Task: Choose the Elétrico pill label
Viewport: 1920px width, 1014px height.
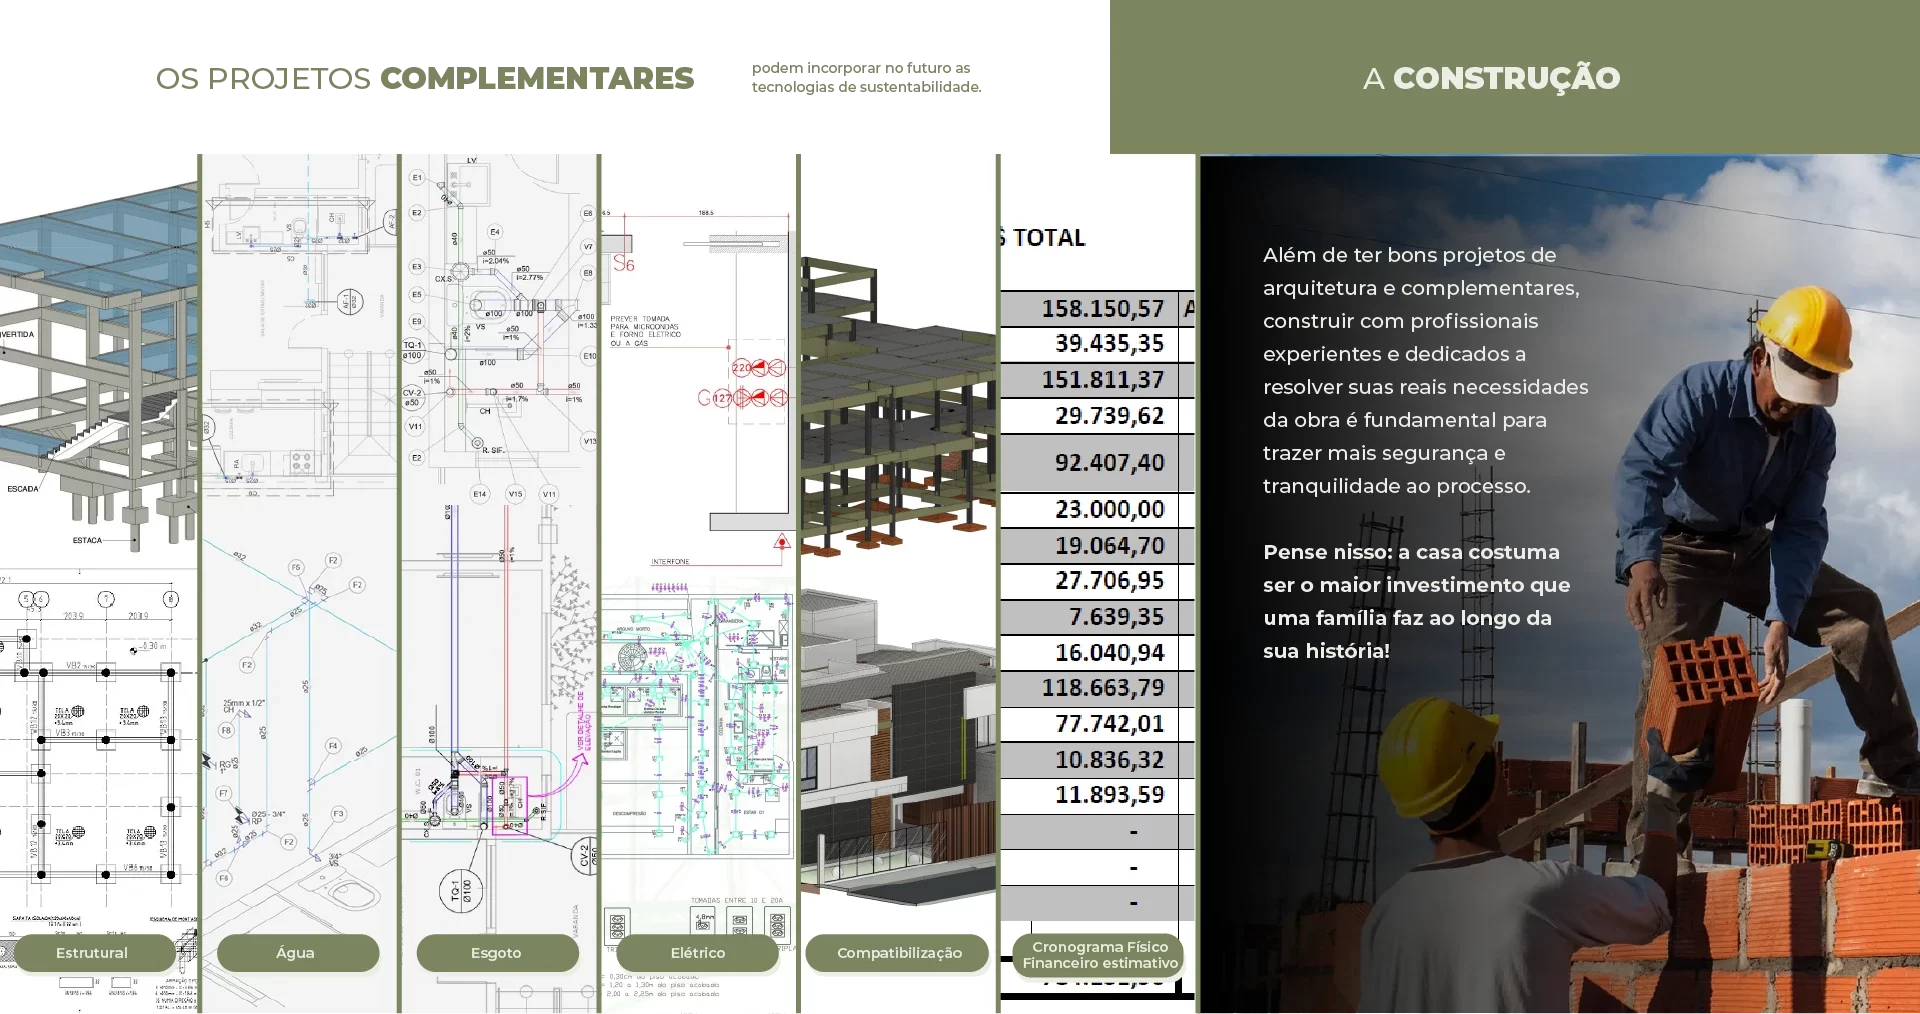Action: click(697, 953)
